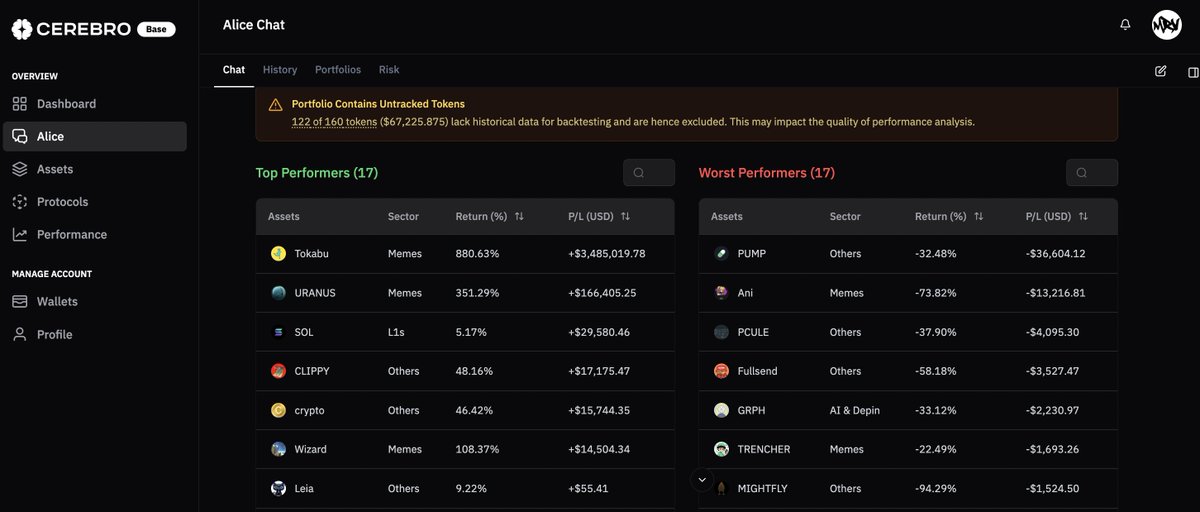Click the PUMP token icon
The height and width of the screenshot is (512, 1200).
(x=722, y=254)
